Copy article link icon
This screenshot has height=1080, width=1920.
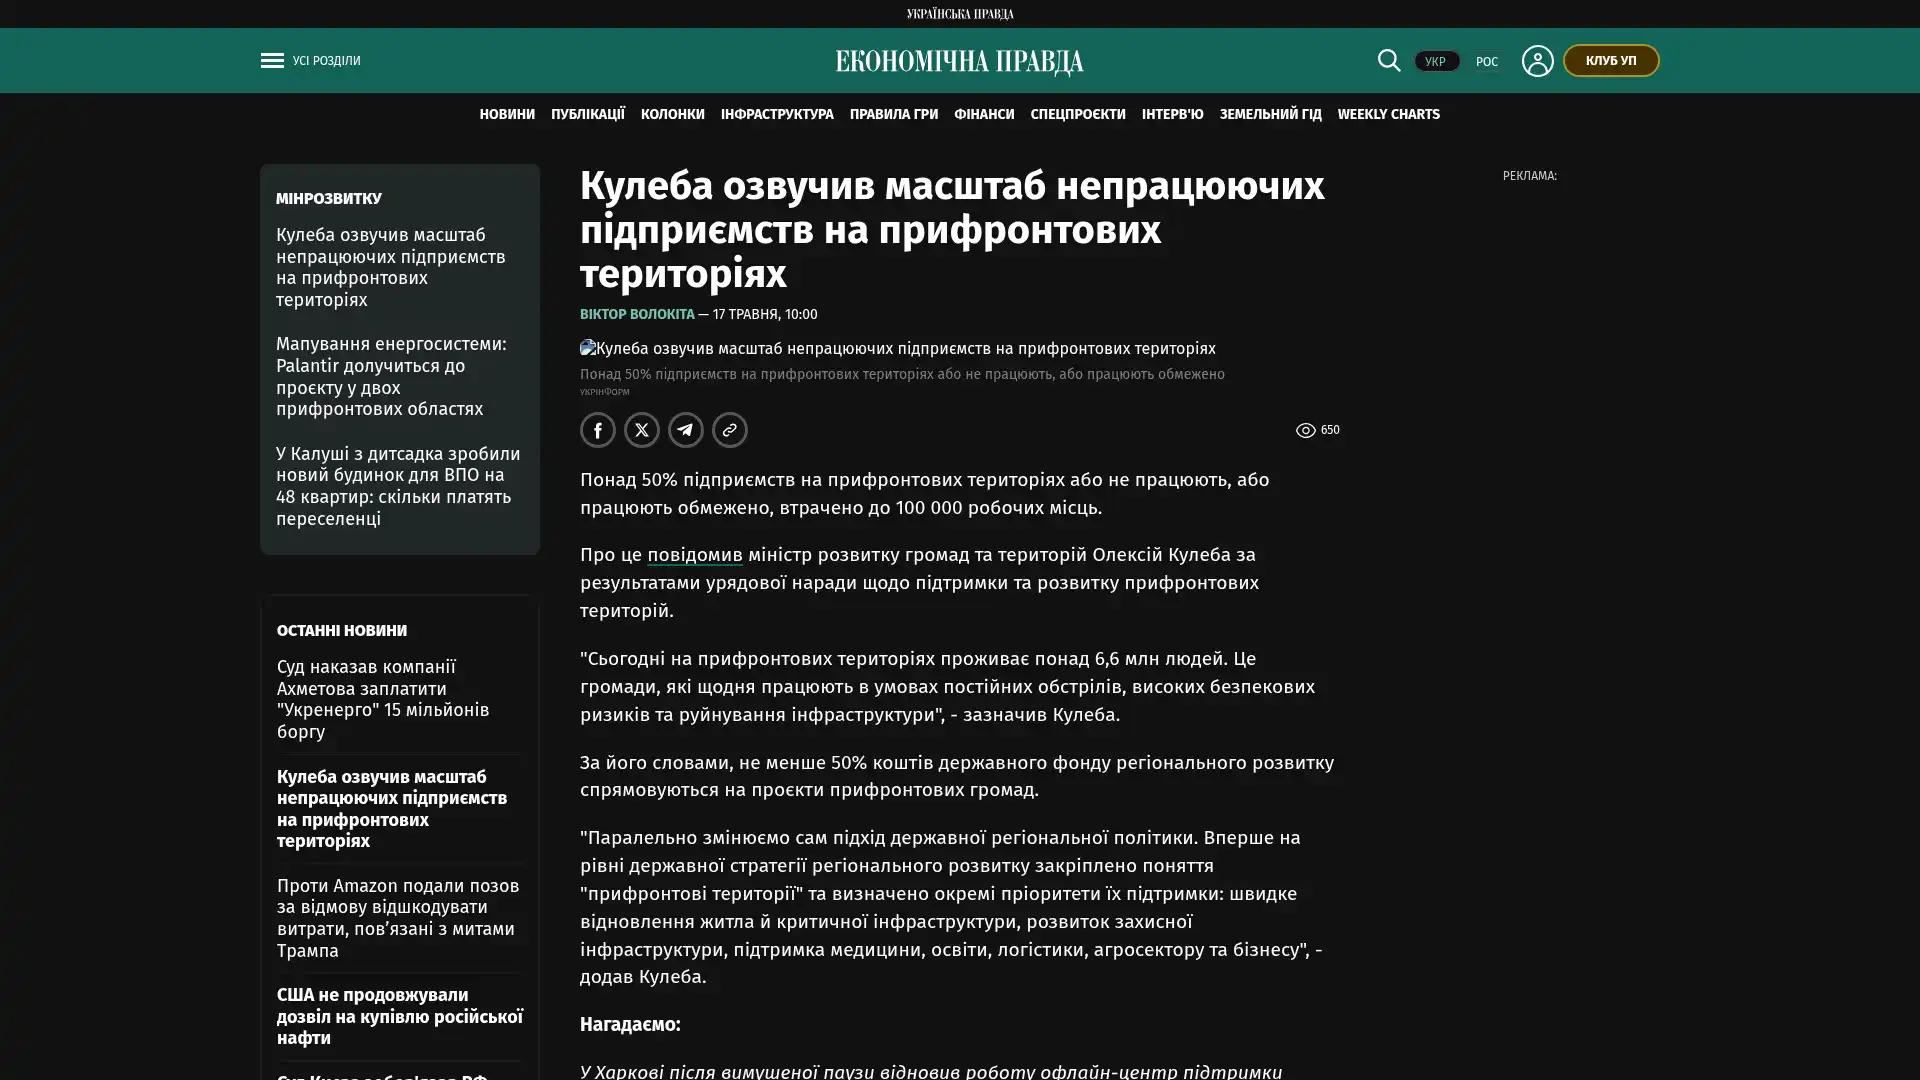pos(730,430)
